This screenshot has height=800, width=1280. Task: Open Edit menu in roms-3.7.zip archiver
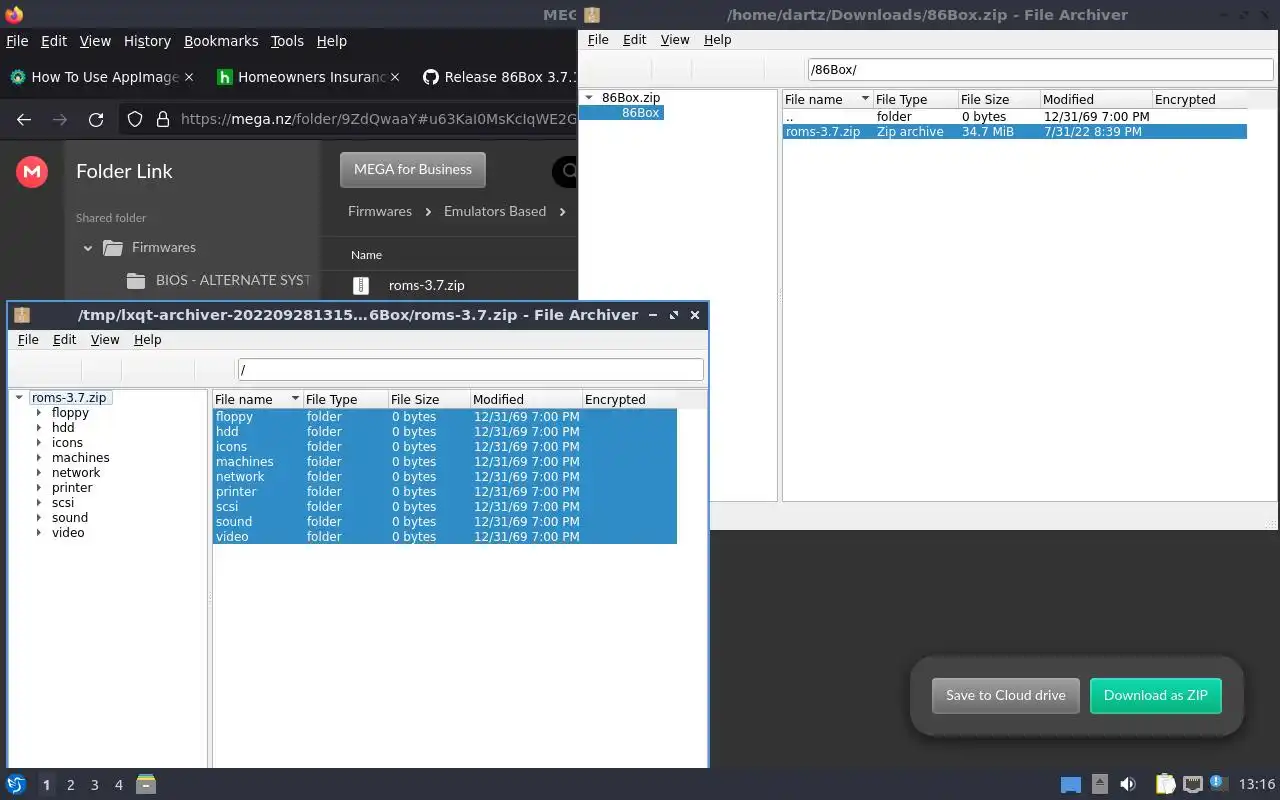click(x=64, y=340)
